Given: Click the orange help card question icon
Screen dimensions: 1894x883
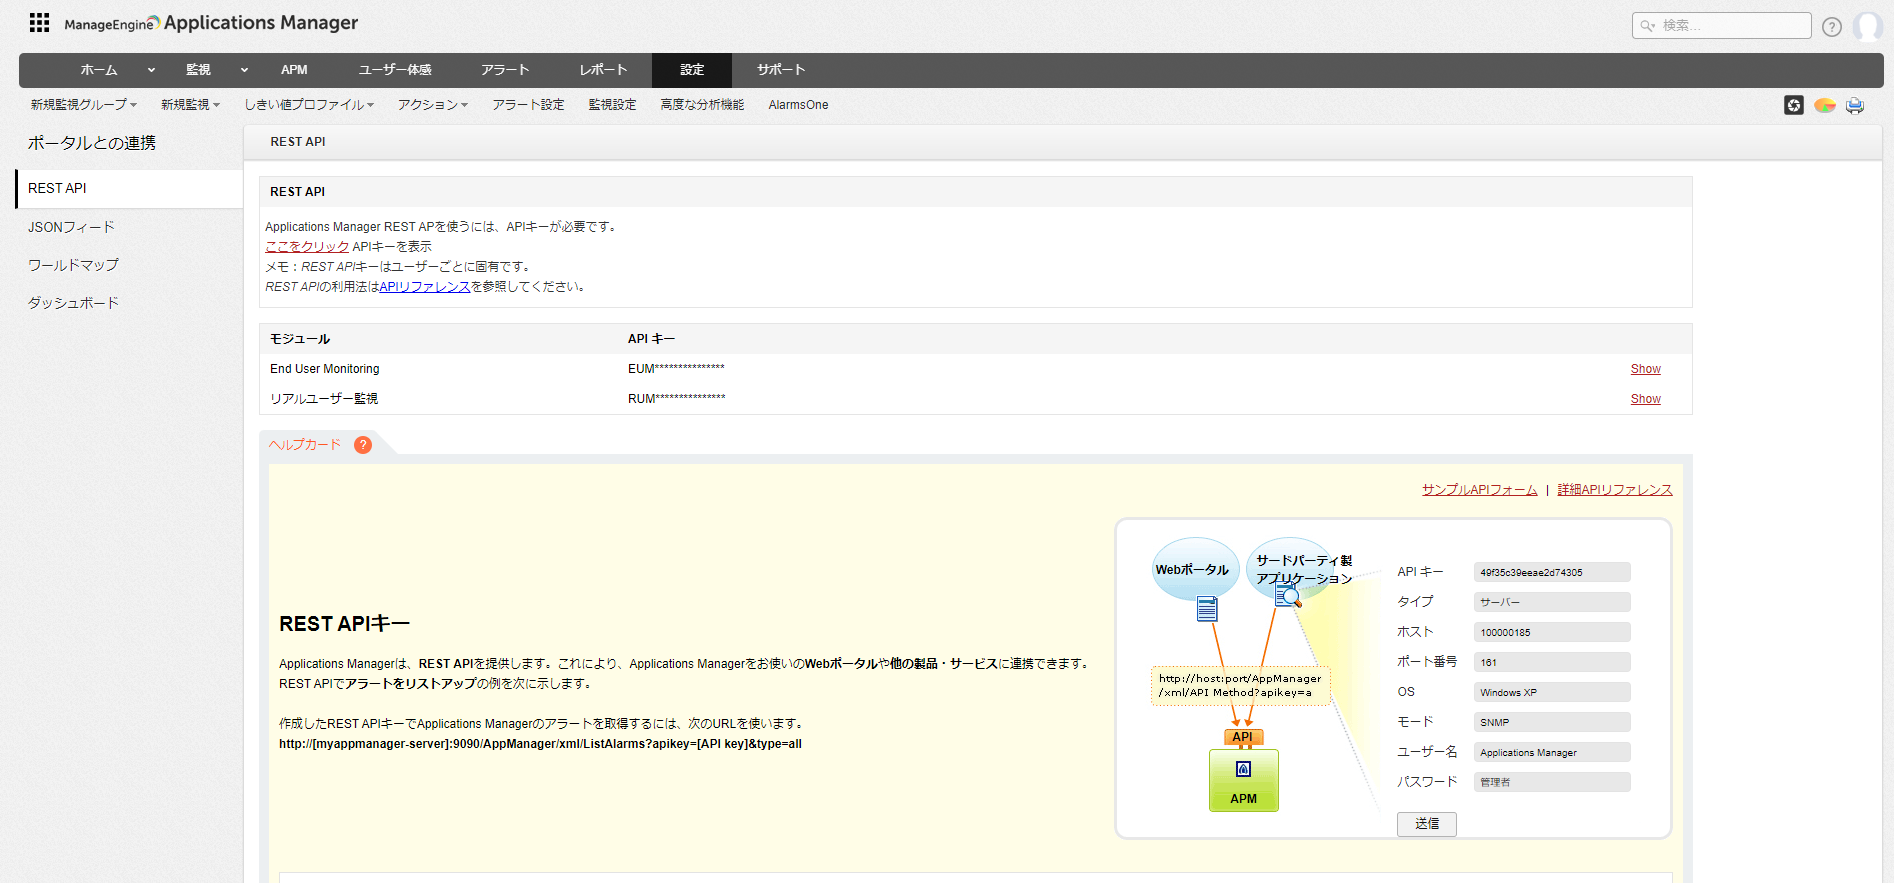Looking at the screenshot, I should 363,445.
